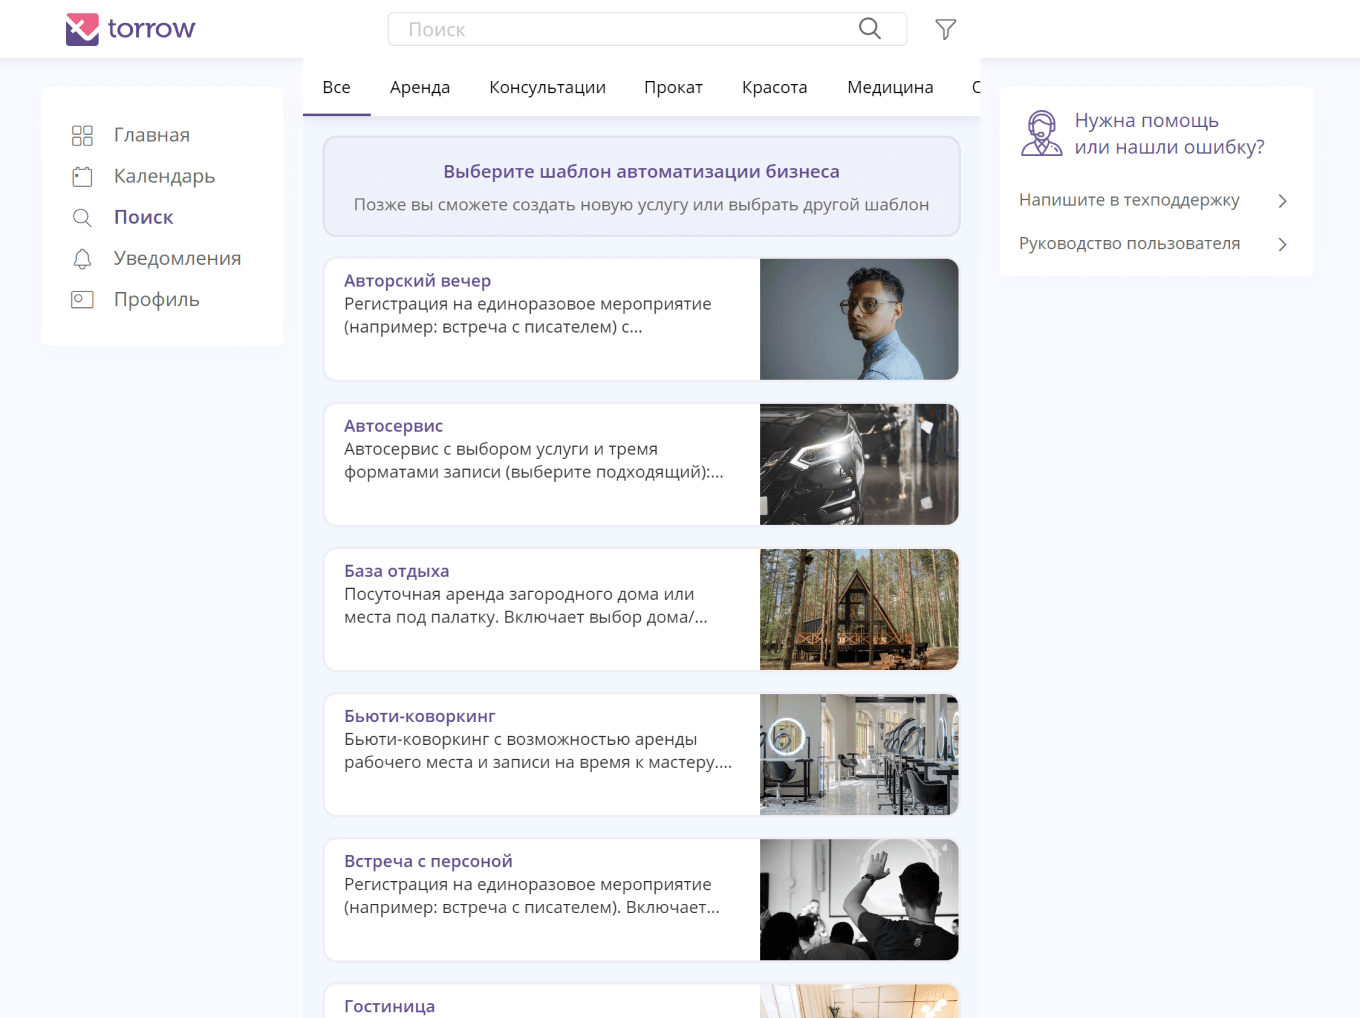Click the Torrow logo icon
Image resolution: width=1360 pixels, height=1018 pixels.
pyautogui.click(x=82, y=29)
